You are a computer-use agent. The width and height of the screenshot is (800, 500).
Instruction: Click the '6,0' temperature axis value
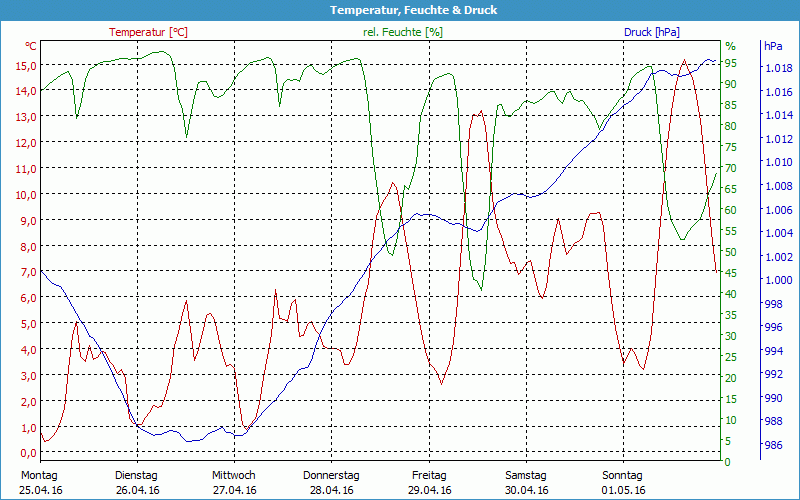point(28,298)
